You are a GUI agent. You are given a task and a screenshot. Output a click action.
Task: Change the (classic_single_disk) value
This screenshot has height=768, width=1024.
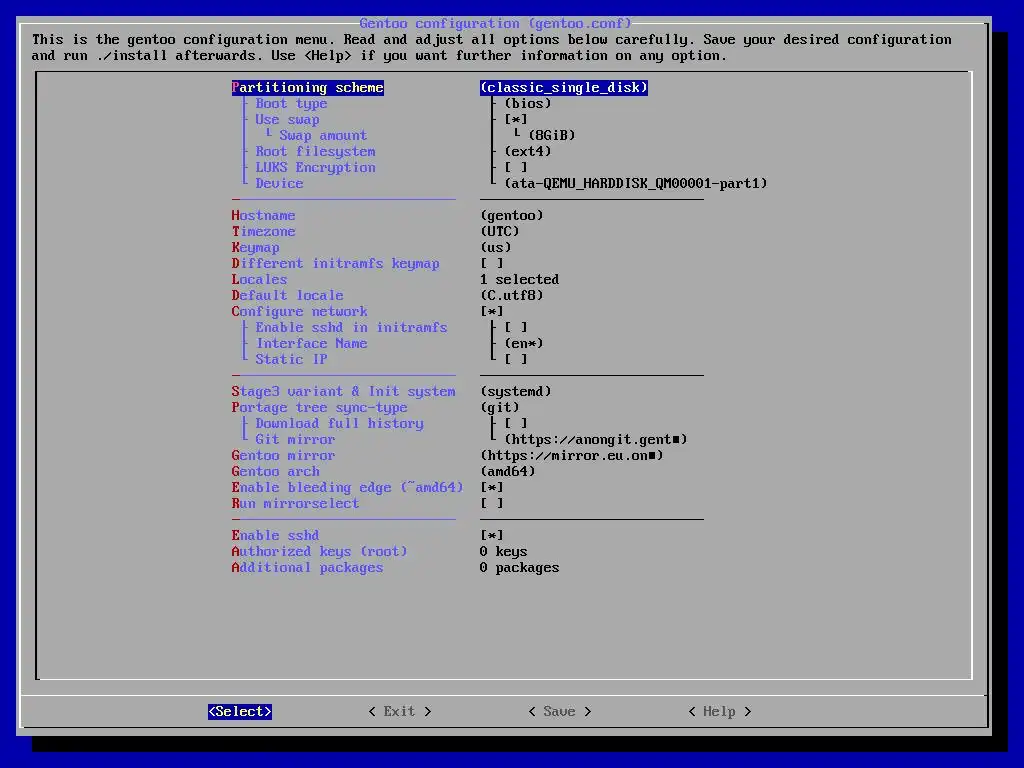tap(564, 88)
